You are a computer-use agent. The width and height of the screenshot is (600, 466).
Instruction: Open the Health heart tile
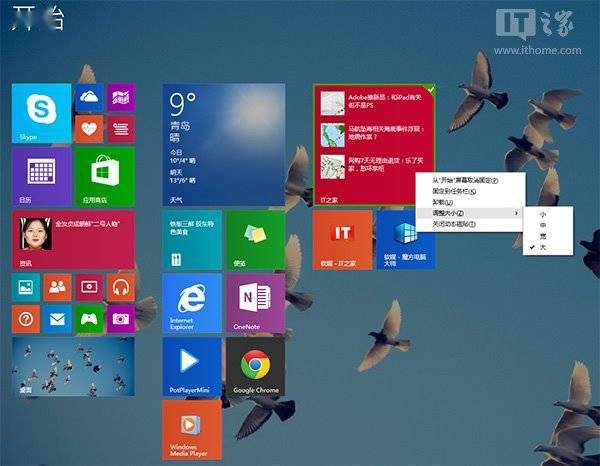coord(89,129)
